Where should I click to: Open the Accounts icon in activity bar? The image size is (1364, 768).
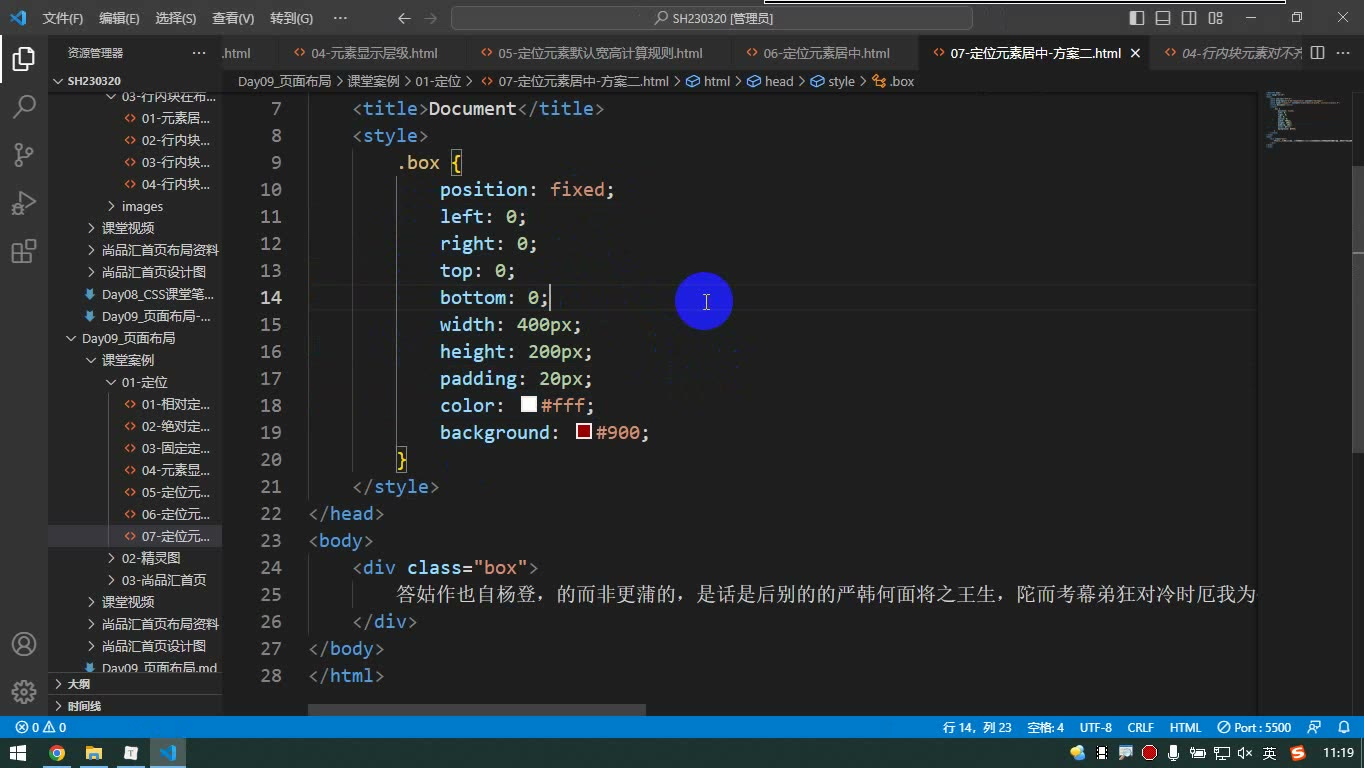(24, 644)
